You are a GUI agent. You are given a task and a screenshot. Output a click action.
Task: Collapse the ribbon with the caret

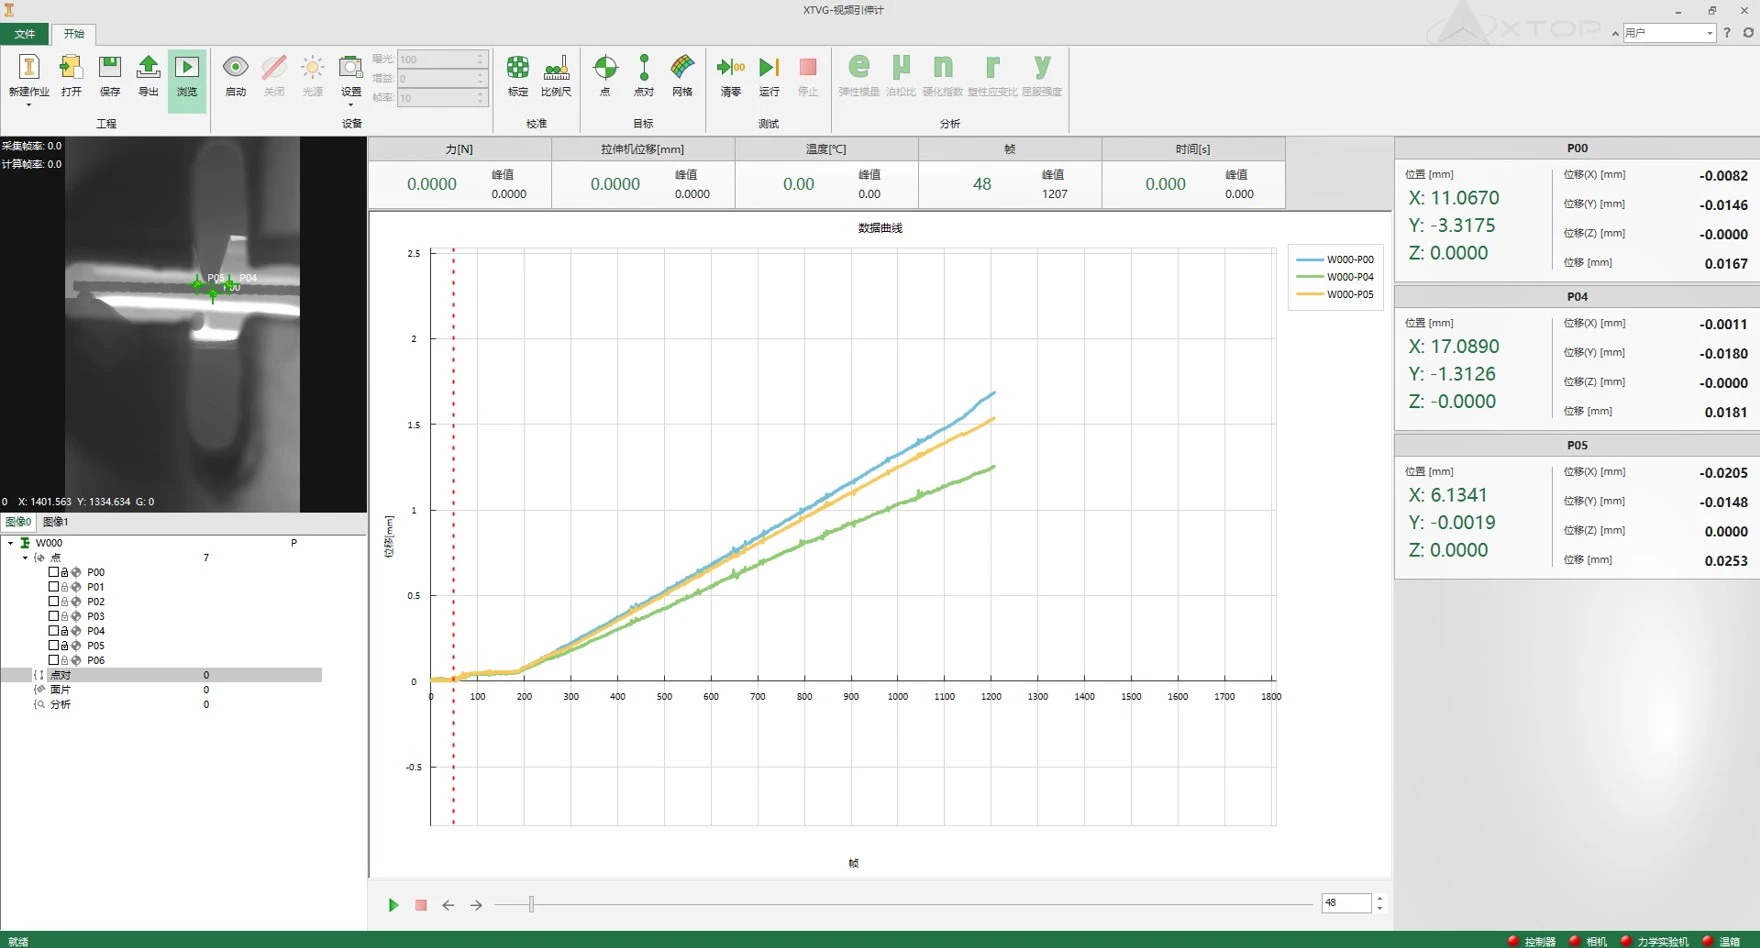tap(1615, 34)
